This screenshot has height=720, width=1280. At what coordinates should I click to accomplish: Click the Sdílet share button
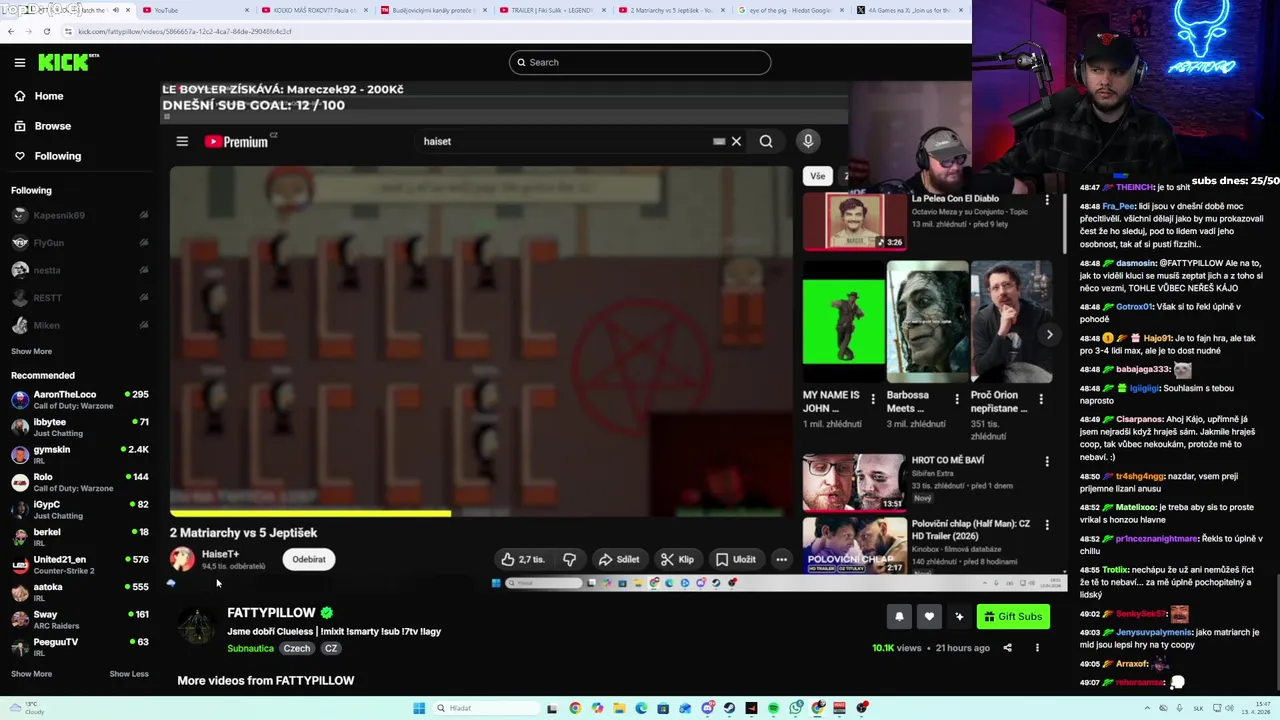tap(618, 559)
